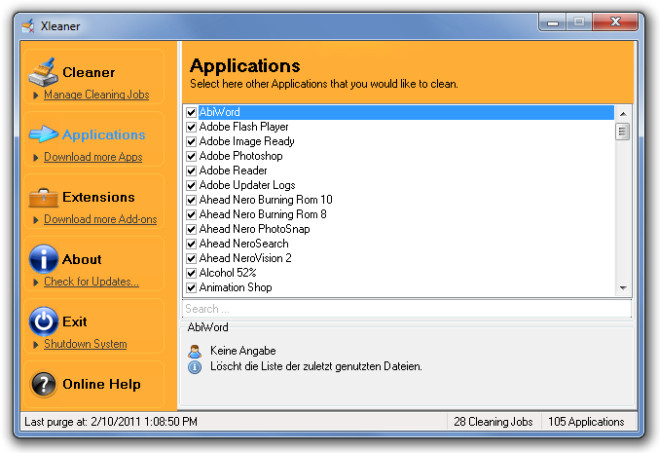Click the Cleaner broom icon
660x453 pixels.
pyautogui.click(x=43, y=72)
